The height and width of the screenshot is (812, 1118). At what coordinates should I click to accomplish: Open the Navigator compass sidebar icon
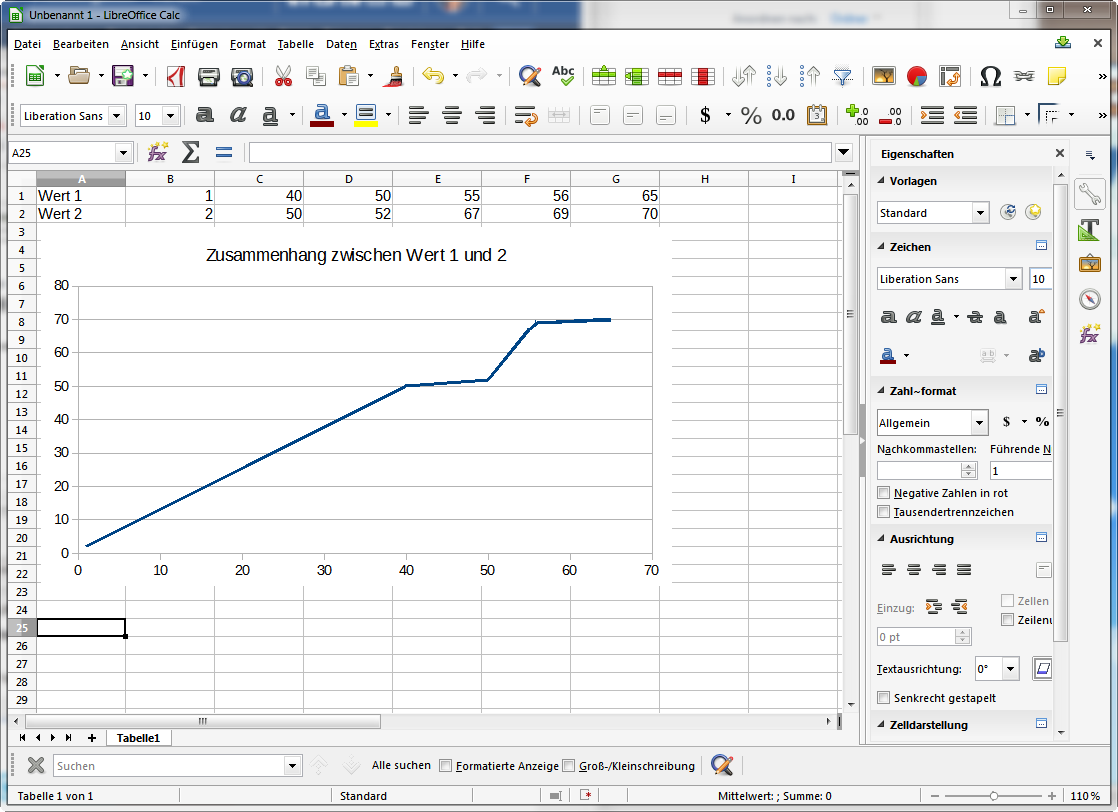[x=1089, y=299]
